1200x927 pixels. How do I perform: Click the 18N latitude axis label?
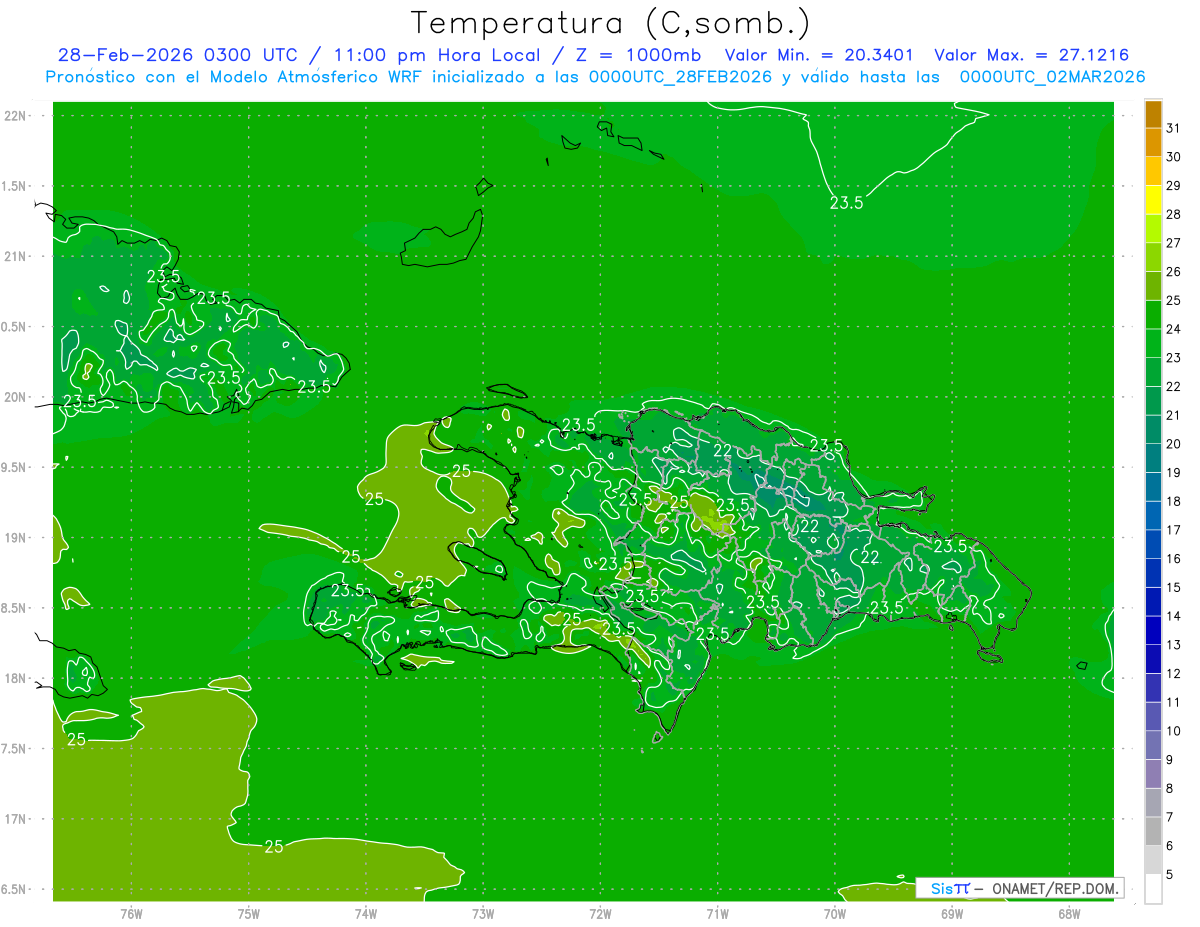(17, 679)
